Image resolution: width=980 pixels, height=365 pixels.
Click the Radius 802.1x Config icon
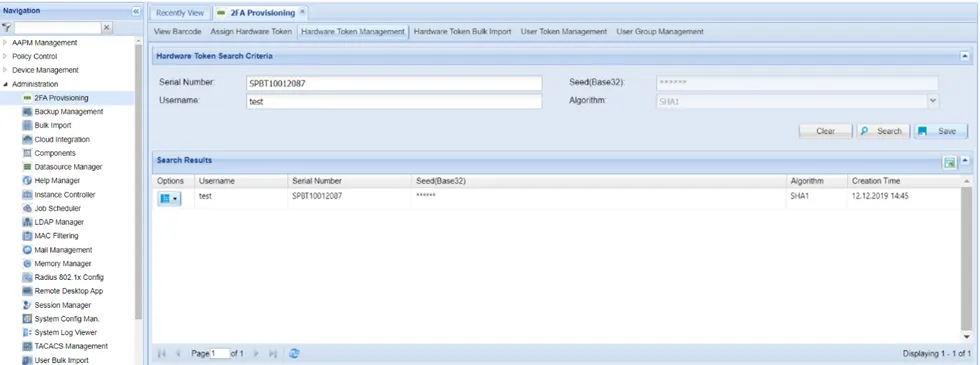click(x=27, y=278)
